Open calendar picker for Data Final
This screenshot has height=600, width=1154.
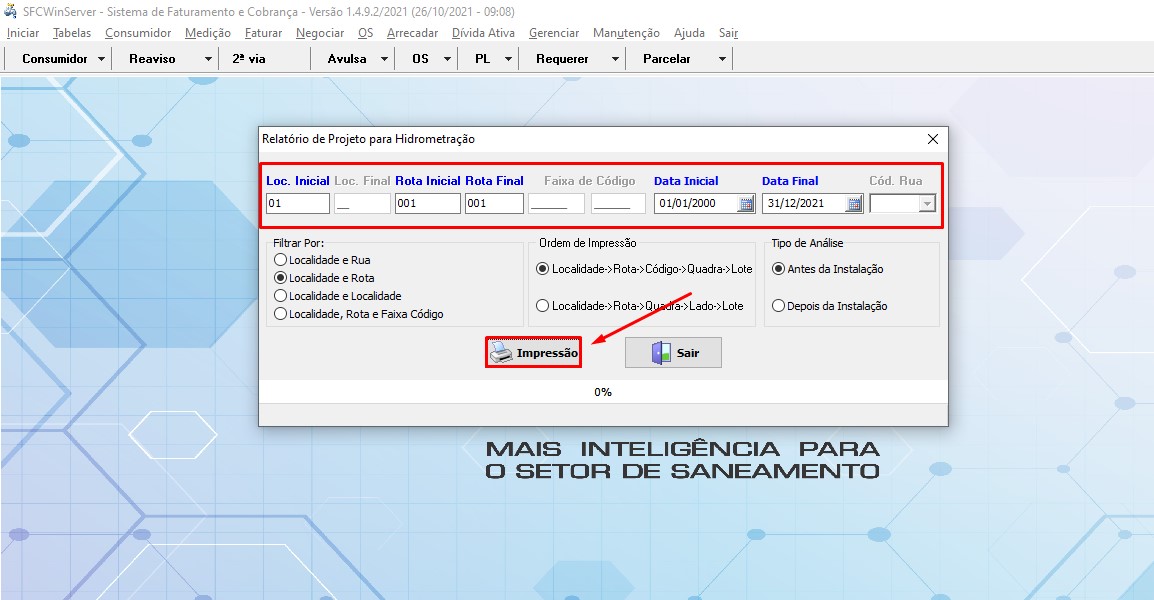point(853,204)
